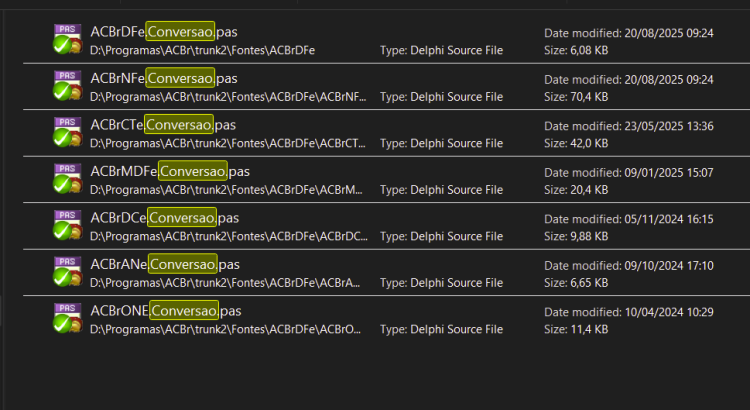This screenshot has width=750, height=410.
Task: Click the path ending in ACBrCT...
Action: pyautogui.click(x=228, y=143)
